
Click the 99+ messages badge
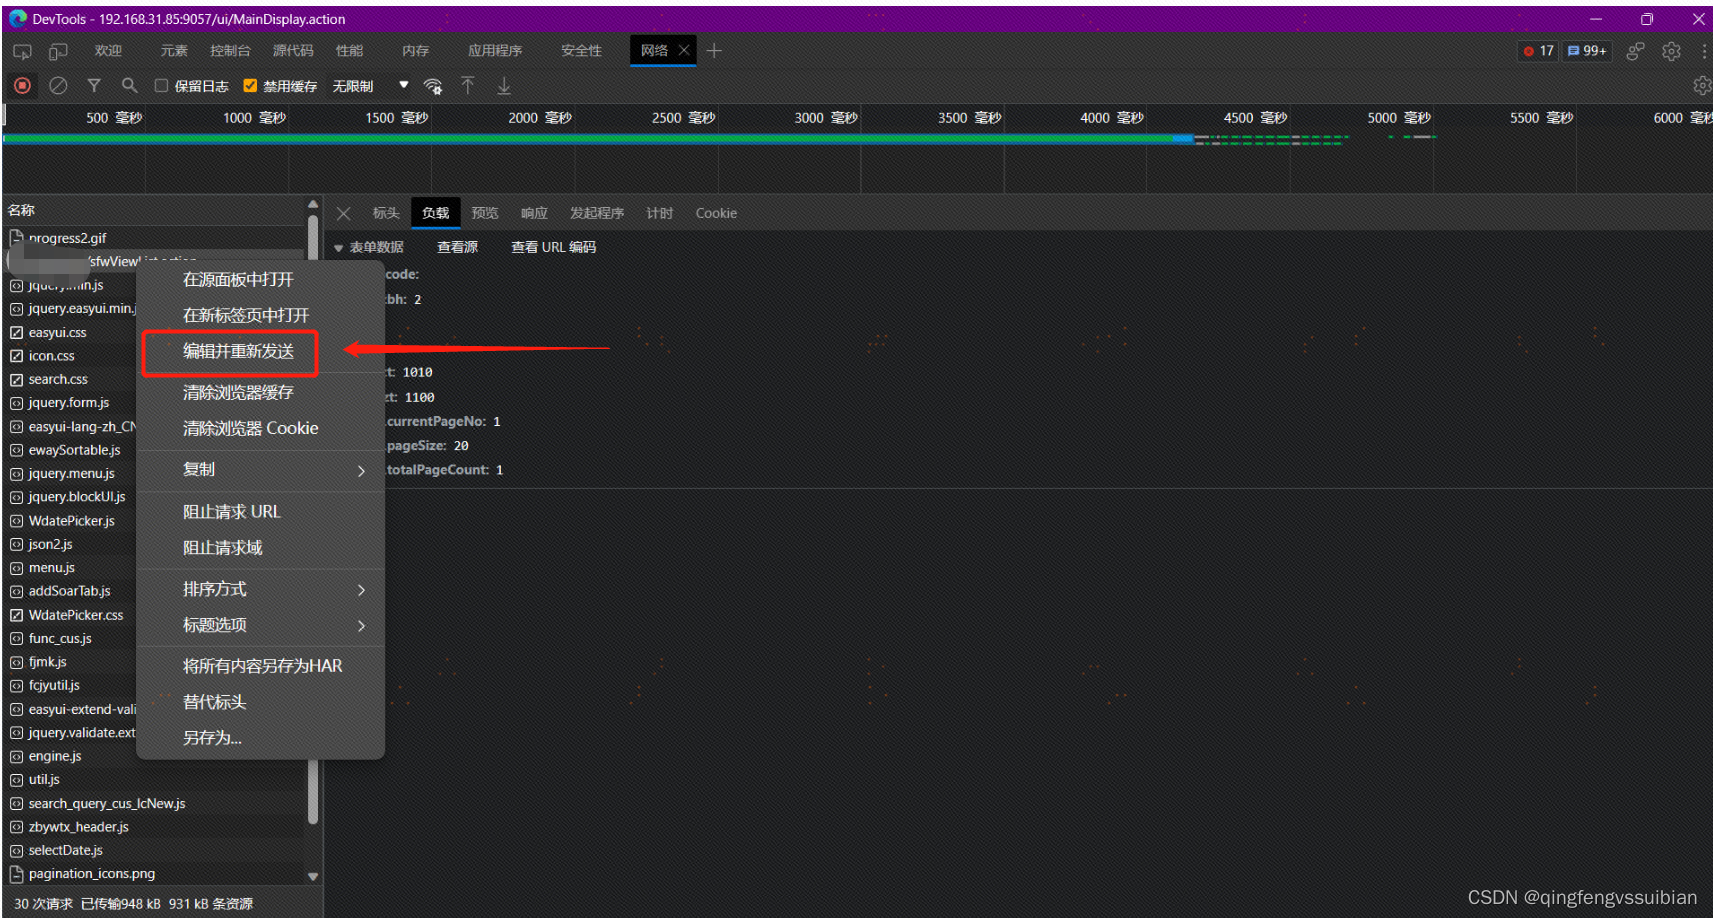(1587, 51)
